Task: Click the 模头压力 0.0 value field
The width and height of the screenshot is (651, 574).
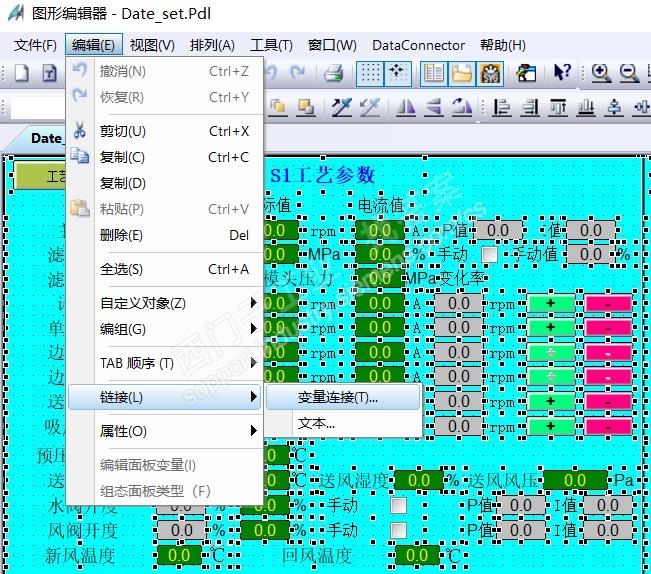Action: click(x=379, y=278)
